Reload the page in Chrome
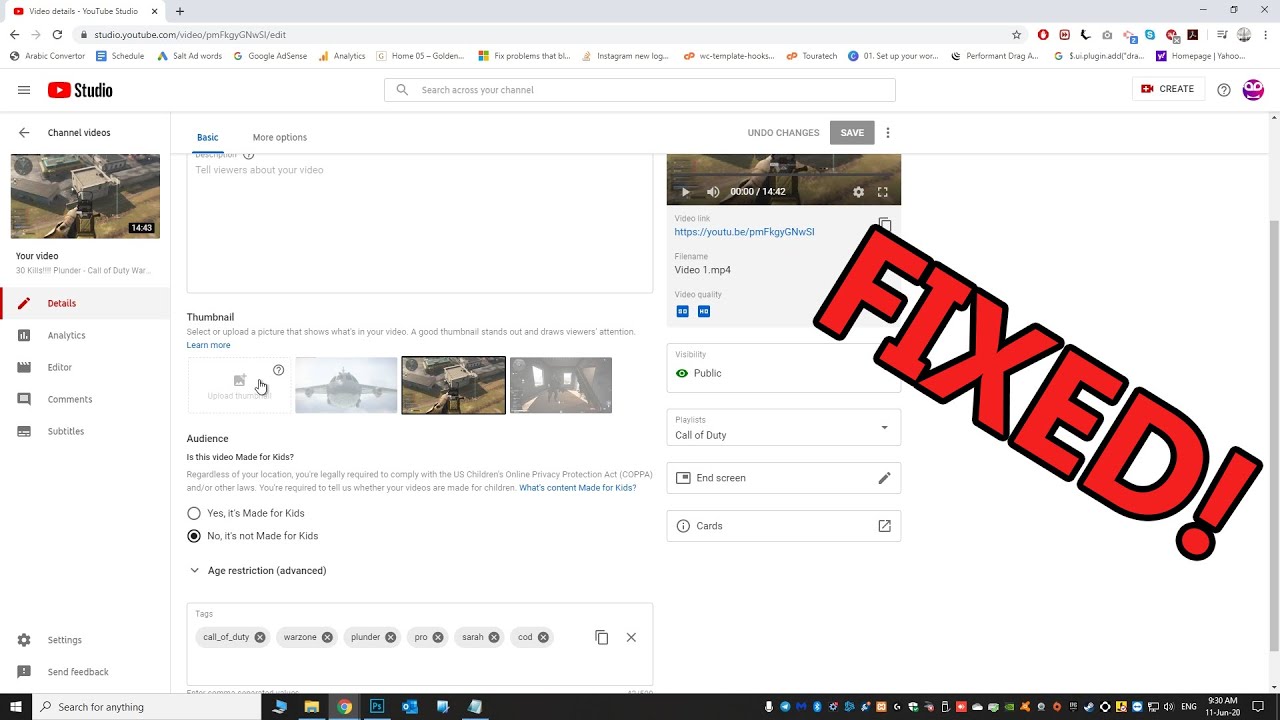This screenshot has height=720, width=1280. (57, 35)
